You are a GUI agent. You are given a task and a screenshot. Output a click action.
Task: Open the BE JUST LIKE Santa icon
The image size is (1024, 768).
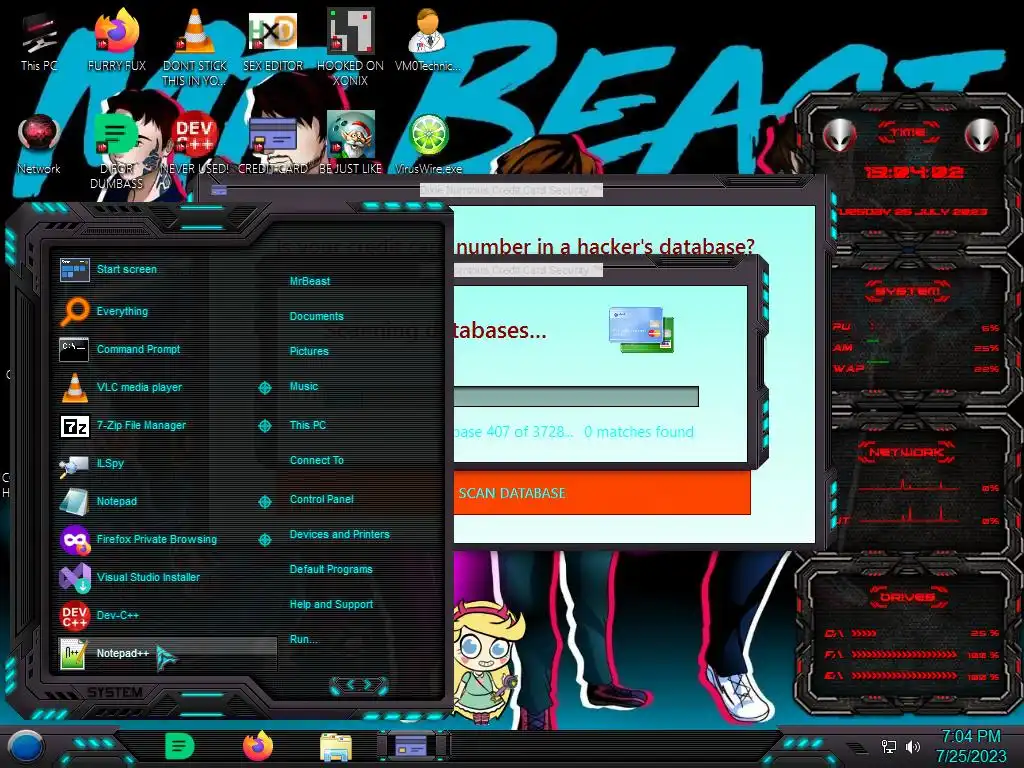tap(350, 144)
